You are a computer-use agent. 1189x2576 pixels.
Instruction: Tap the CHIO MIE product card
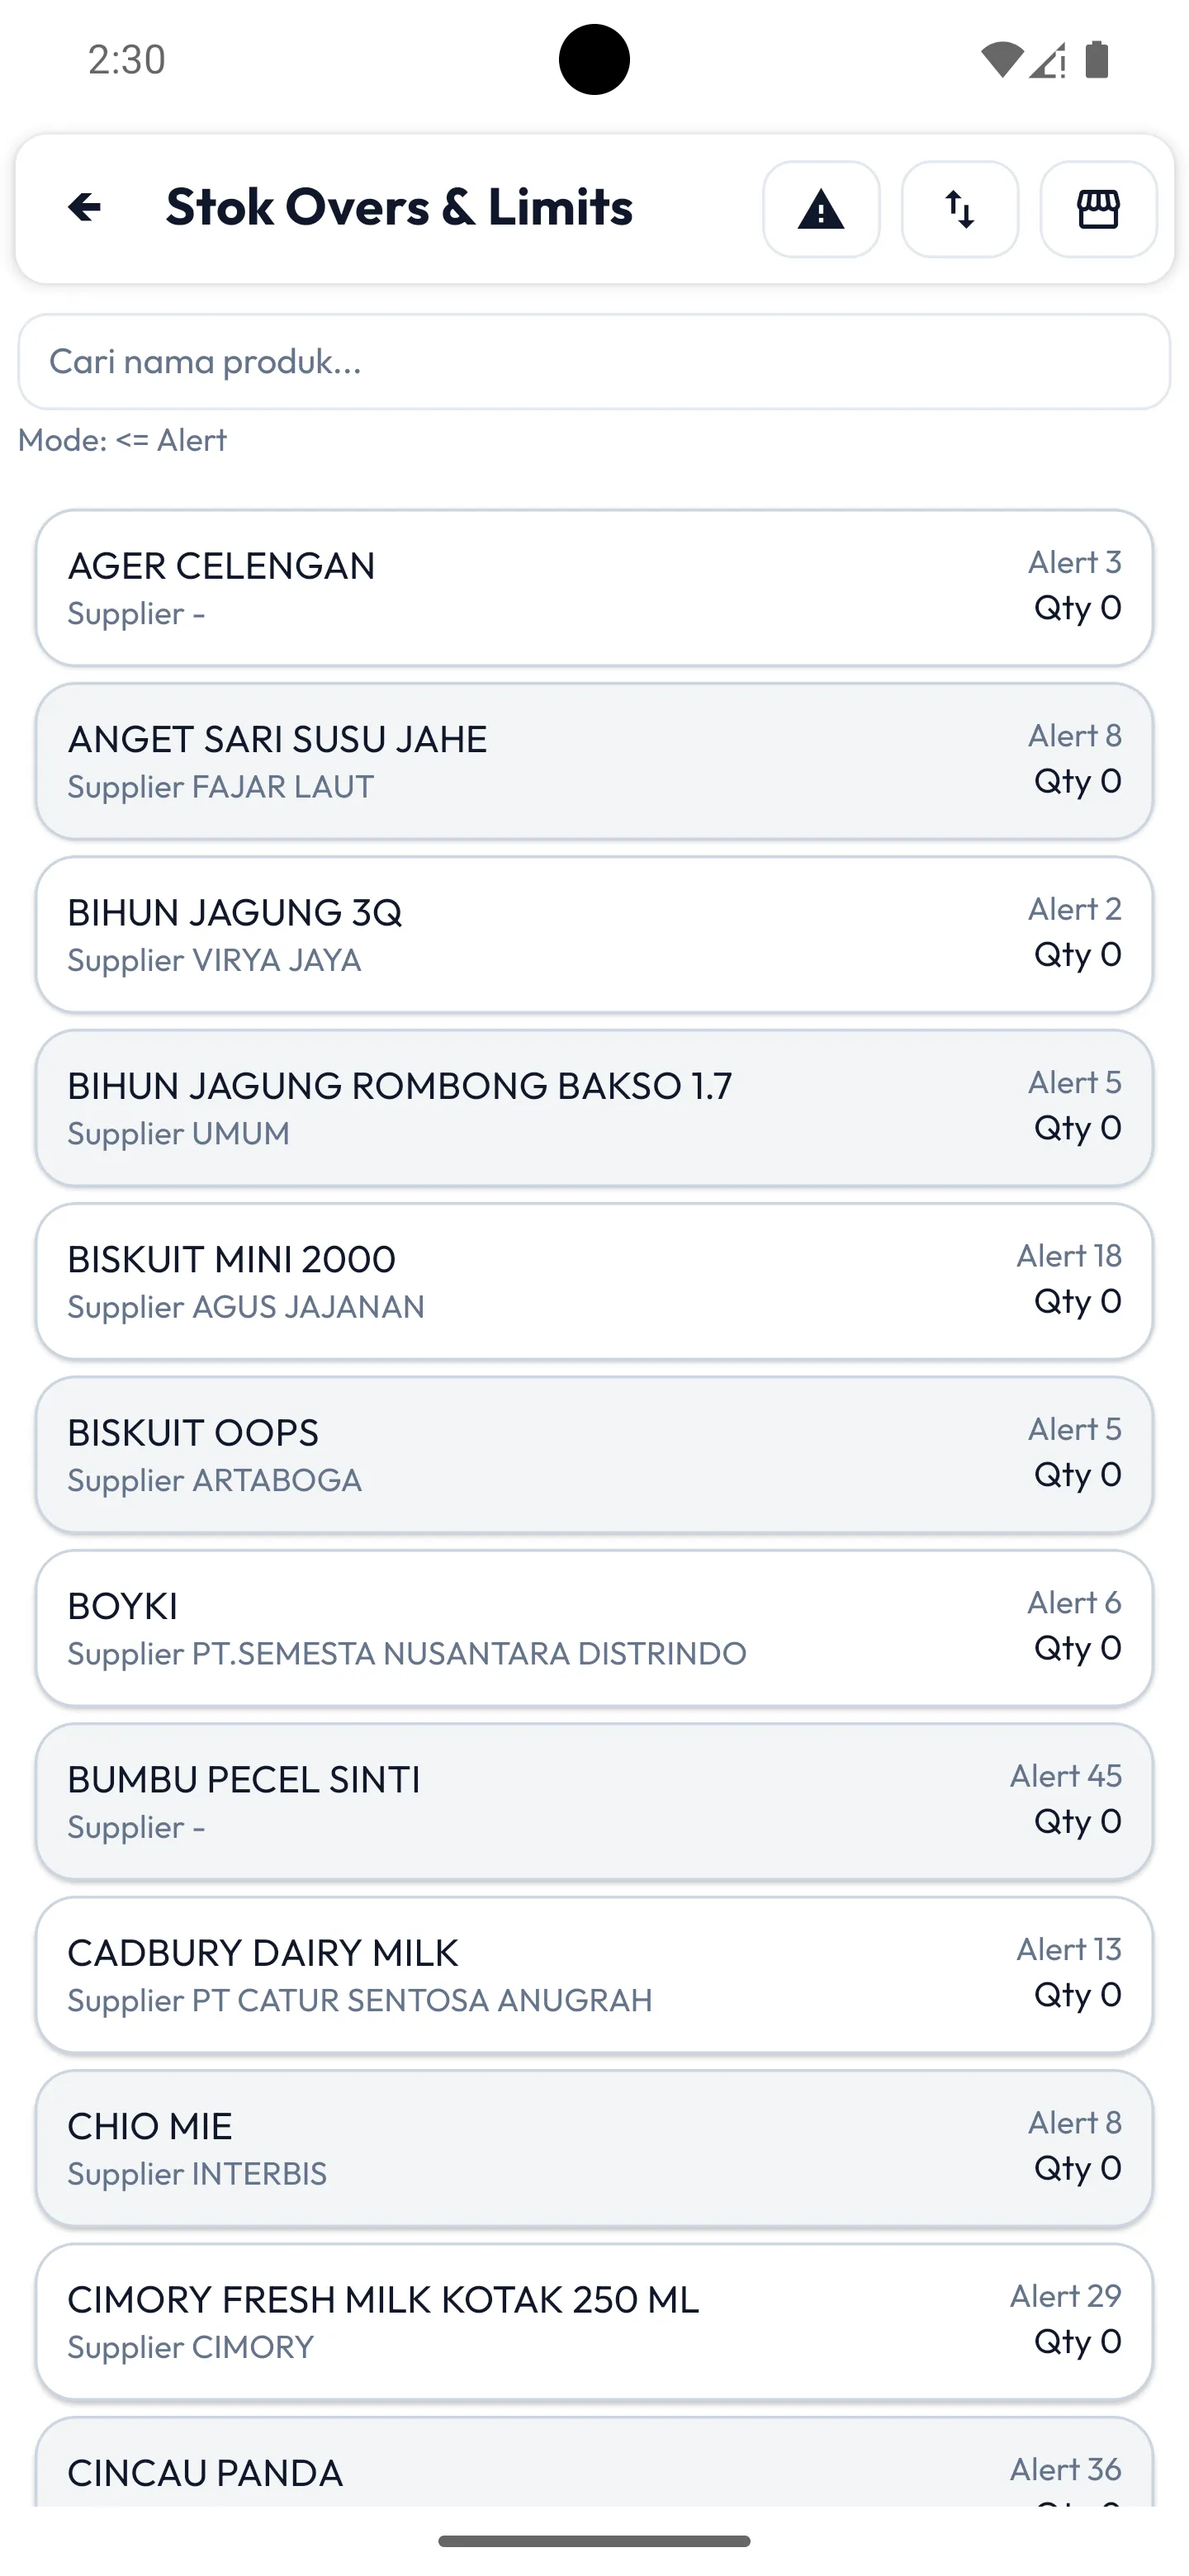(594, 2148)
